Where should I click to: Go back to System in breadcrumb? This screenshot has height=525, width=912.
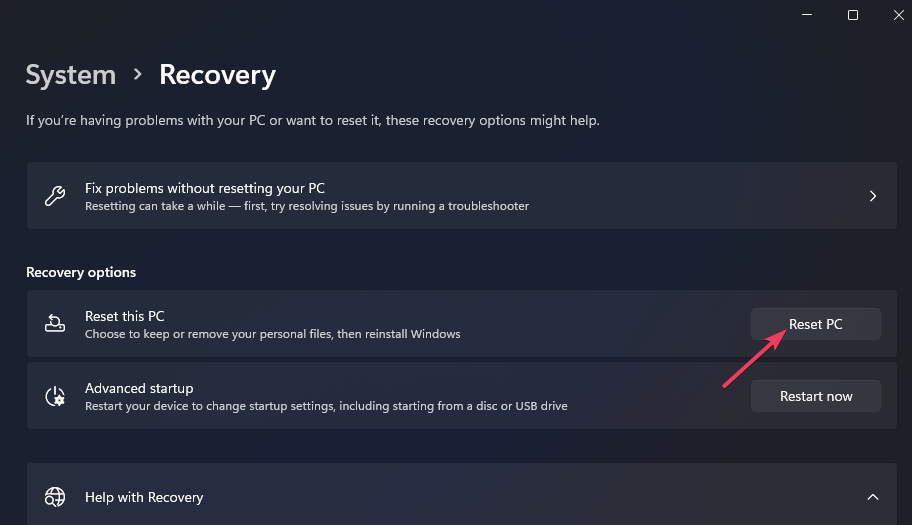(70, 75)
